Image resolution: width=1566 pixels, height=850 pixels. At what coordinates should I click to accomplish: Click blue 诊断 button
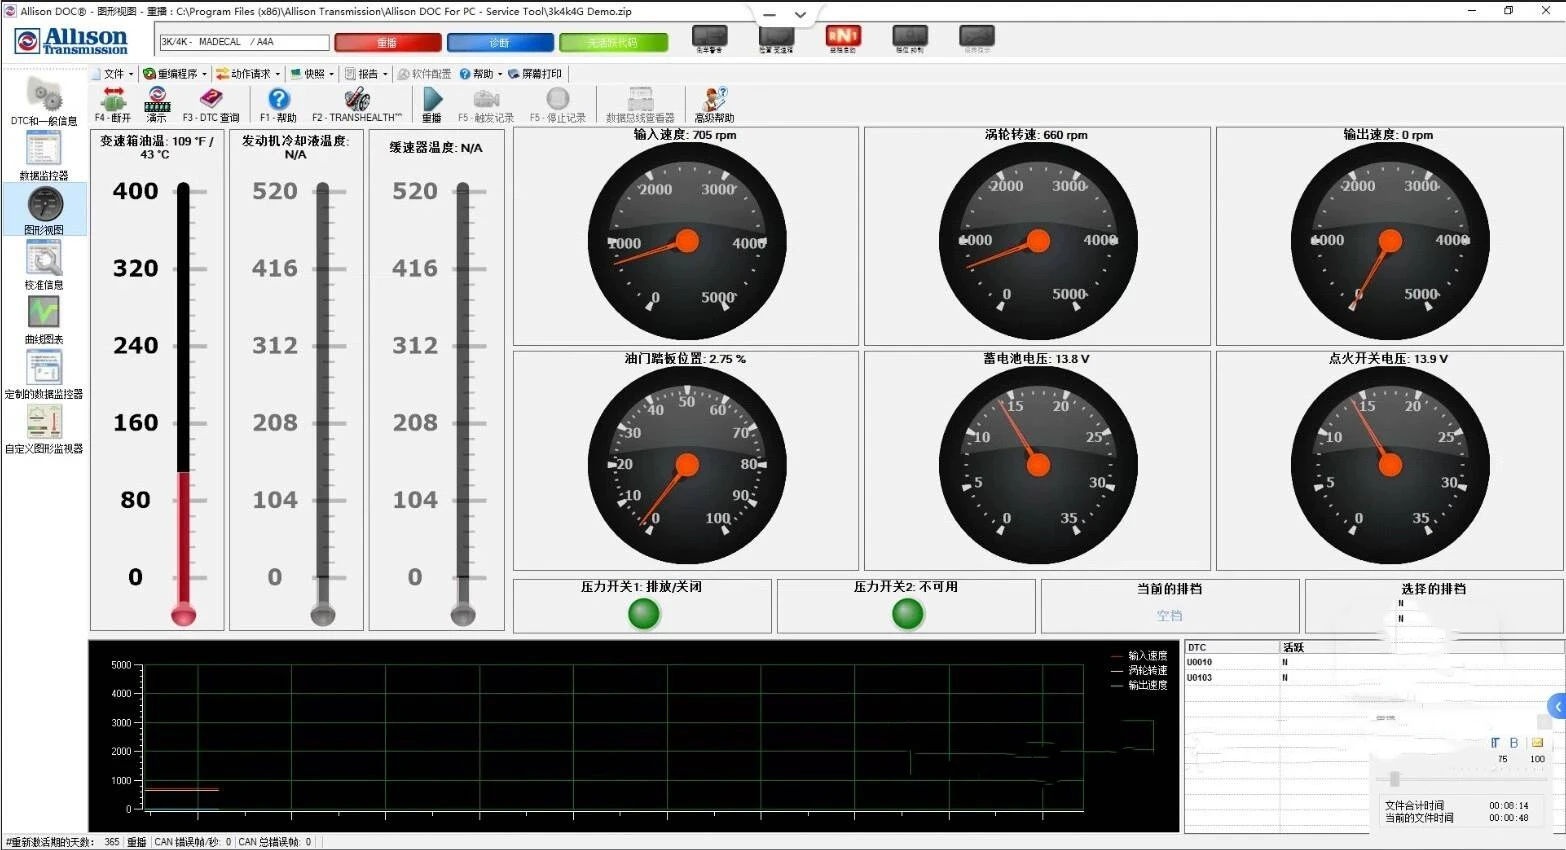tap(500, 42)
